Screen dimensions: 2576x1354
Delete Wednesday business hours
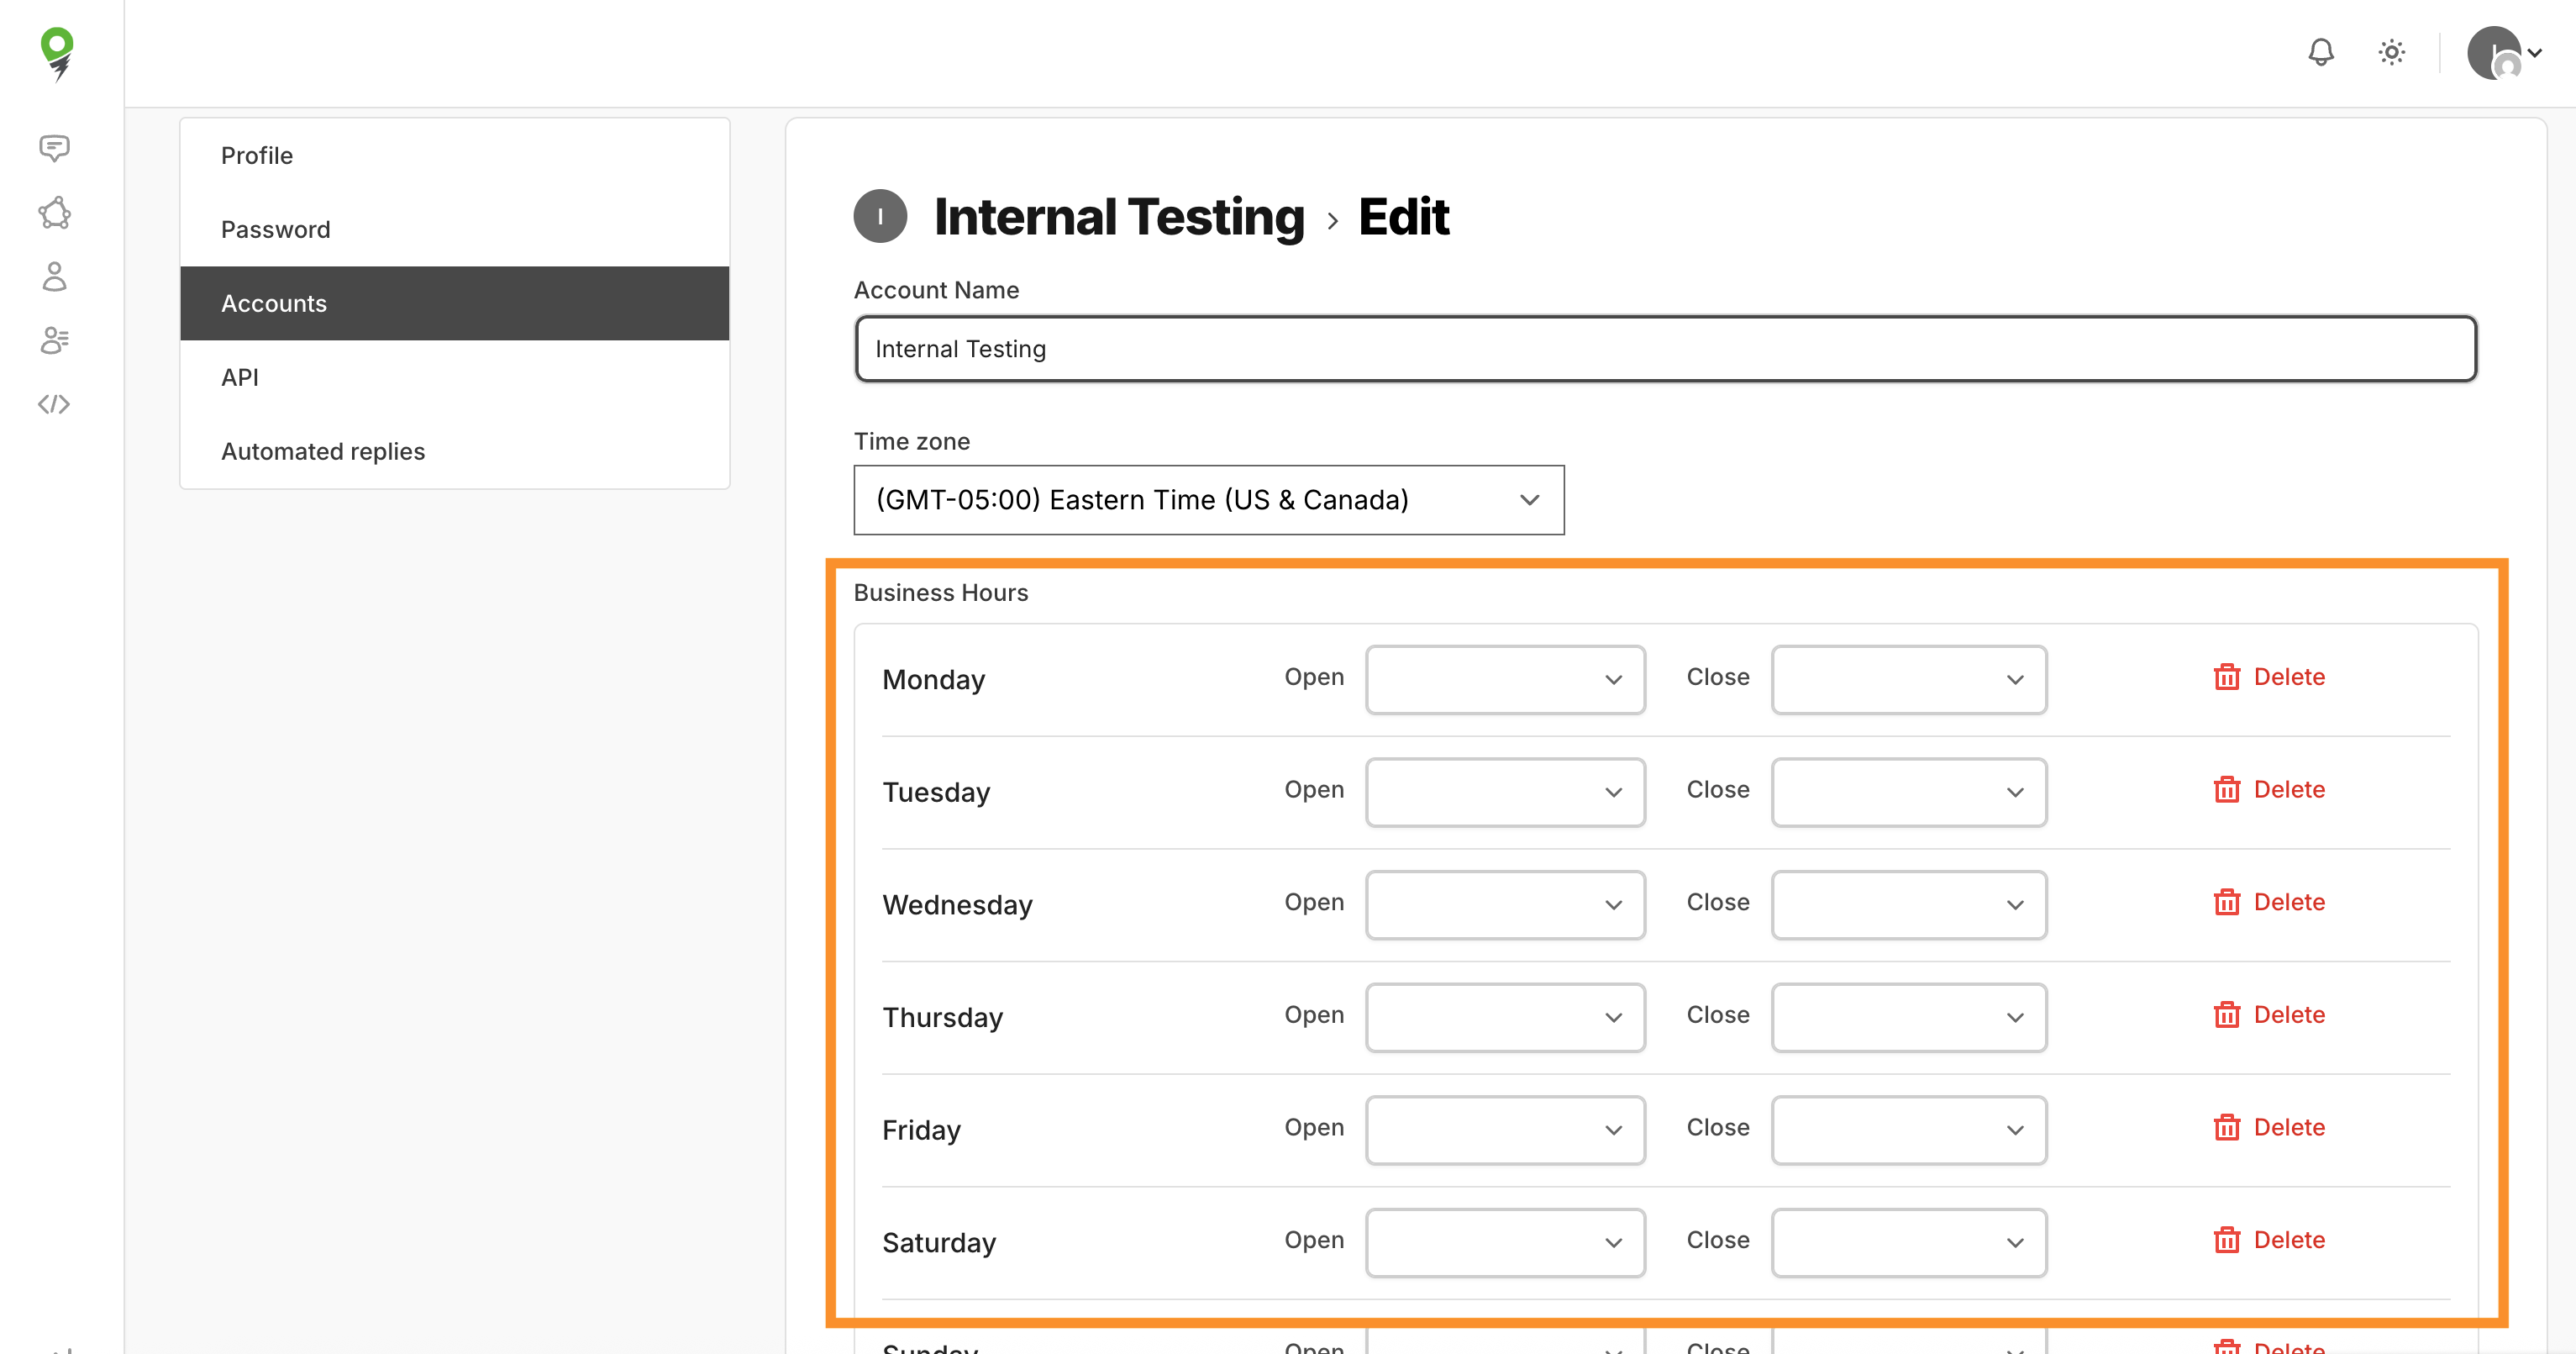tap(2269, 902)
